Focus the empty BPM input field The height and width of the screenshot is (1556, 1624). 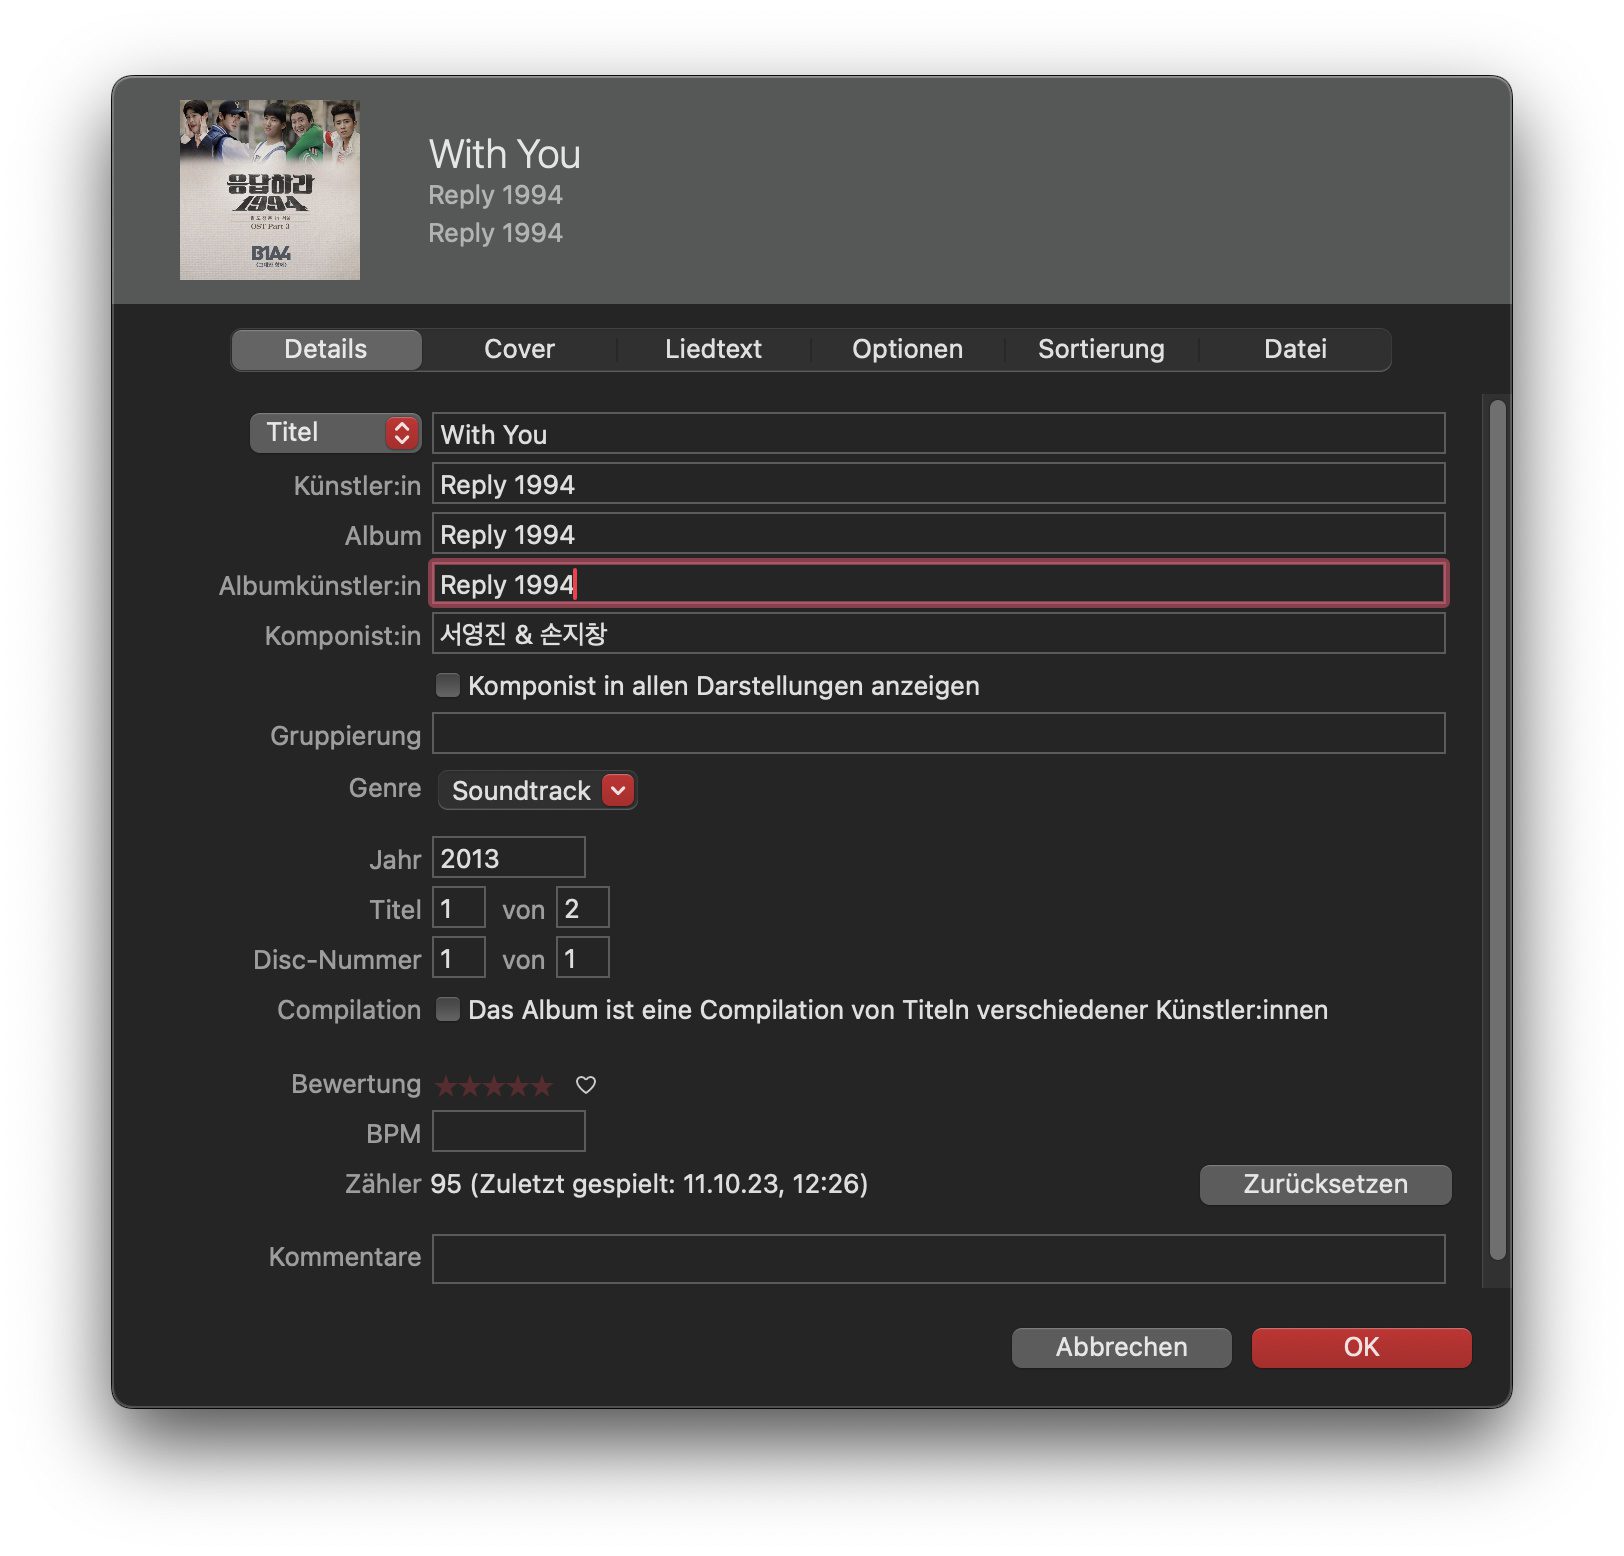508,1132
